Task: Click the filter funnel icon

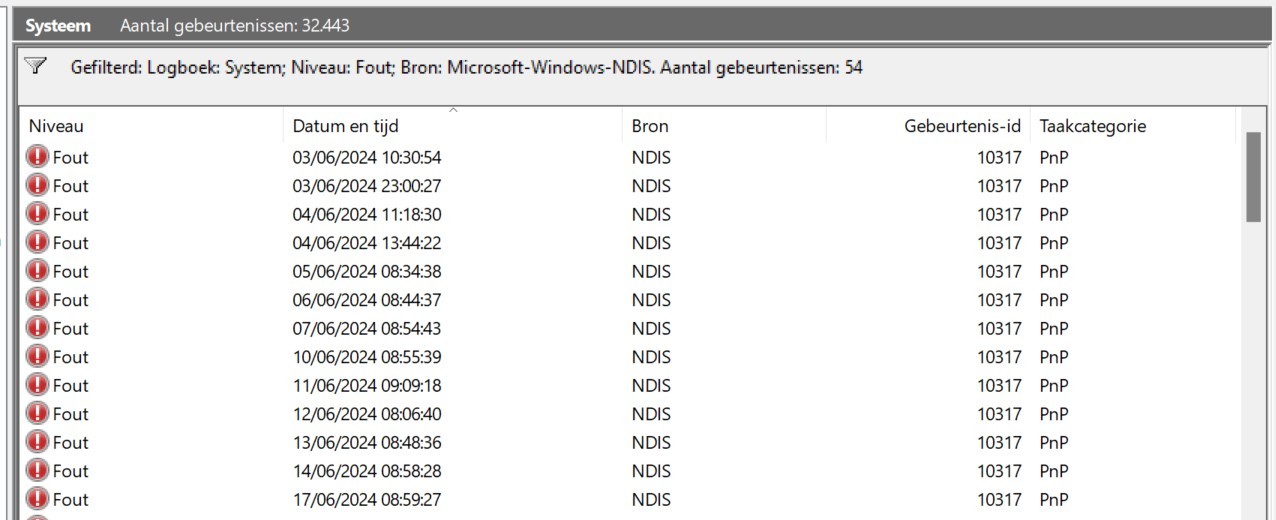Action: click(x=36, y=67)
